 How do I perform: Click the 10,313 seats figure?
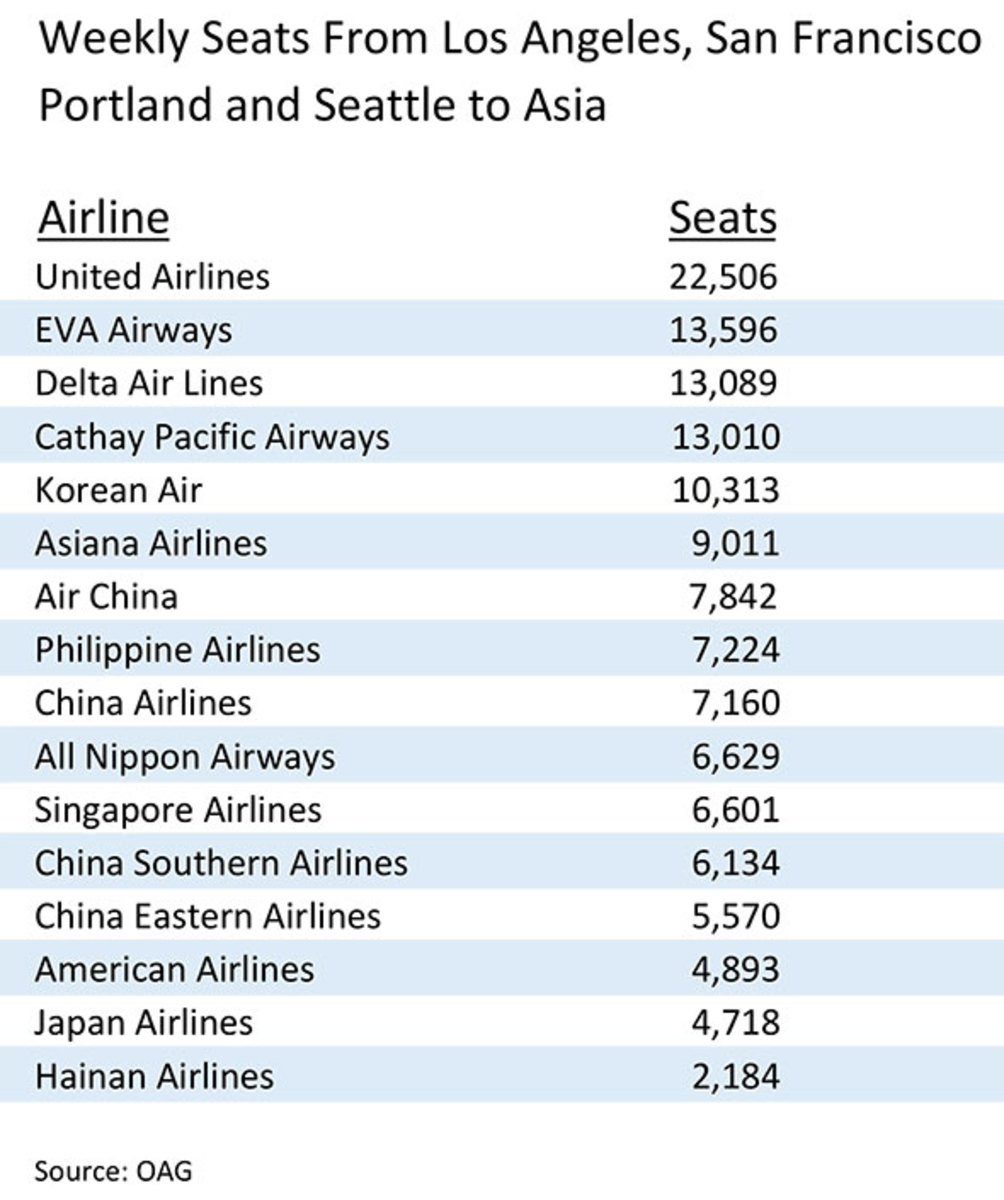722,490
